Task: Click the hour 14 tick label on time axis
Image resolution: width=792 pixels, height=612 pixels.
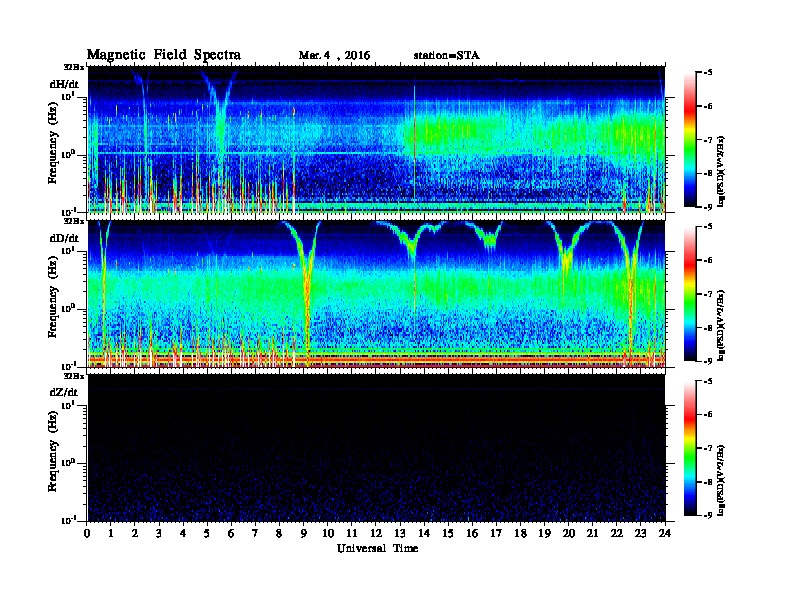Action: point(424,533)
